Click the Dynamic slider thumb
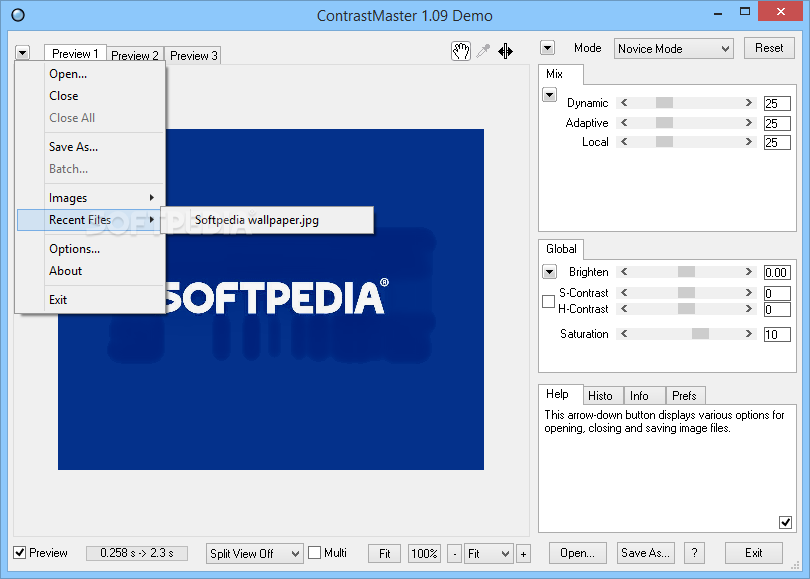 point(664,103)
